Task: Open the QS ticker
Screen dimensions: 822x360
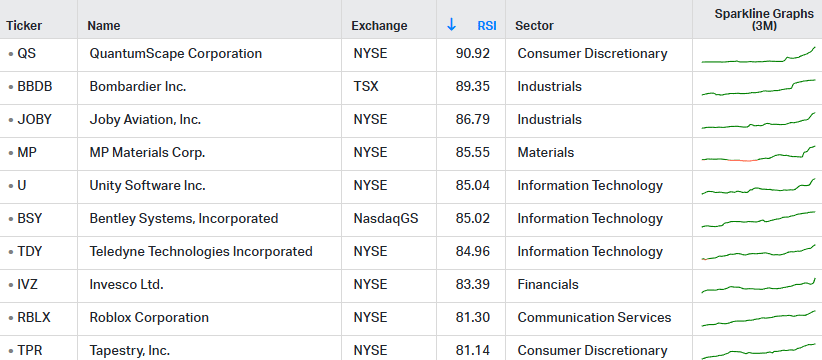Action: pos(27,53)
